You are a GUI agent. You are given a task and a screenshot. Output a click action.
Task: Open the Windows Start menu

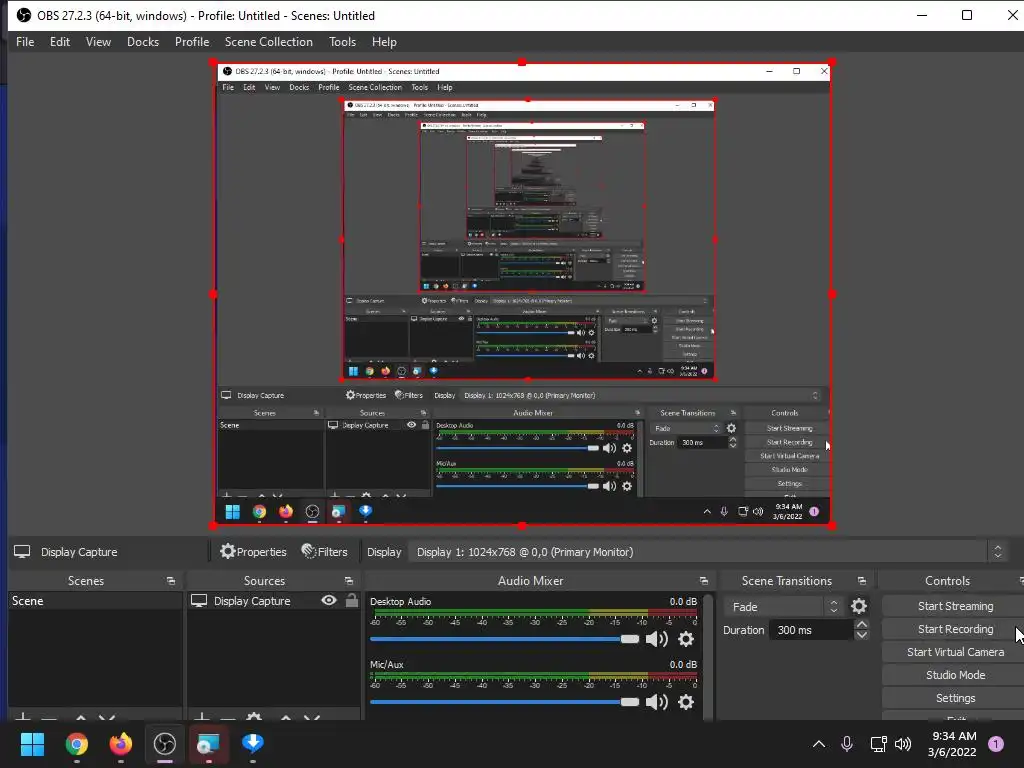tap(32, 744)
